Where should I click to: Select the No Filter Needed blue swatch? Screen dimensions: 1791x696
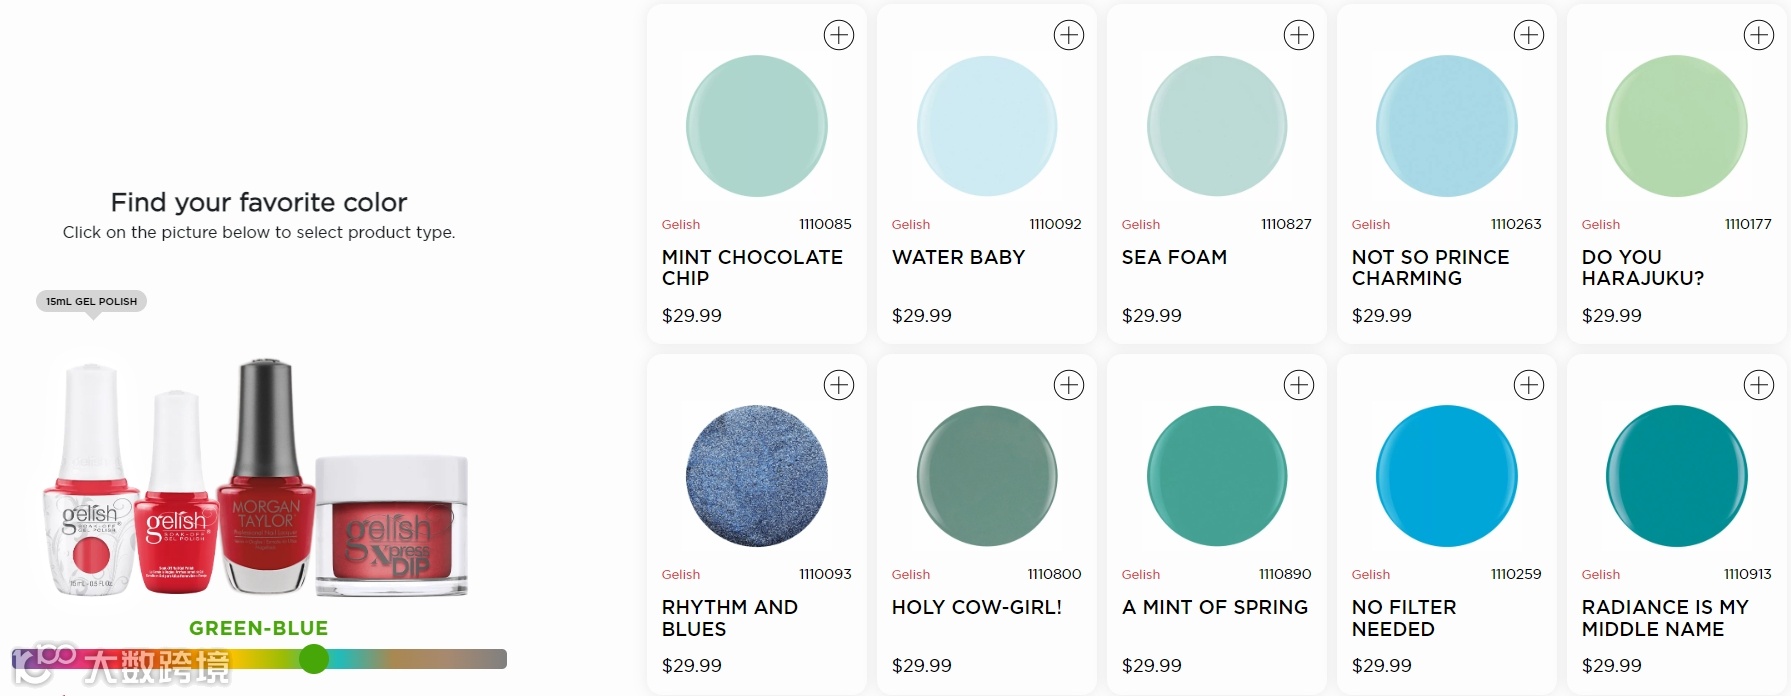pyautogui.click(x=1446, y=476)
